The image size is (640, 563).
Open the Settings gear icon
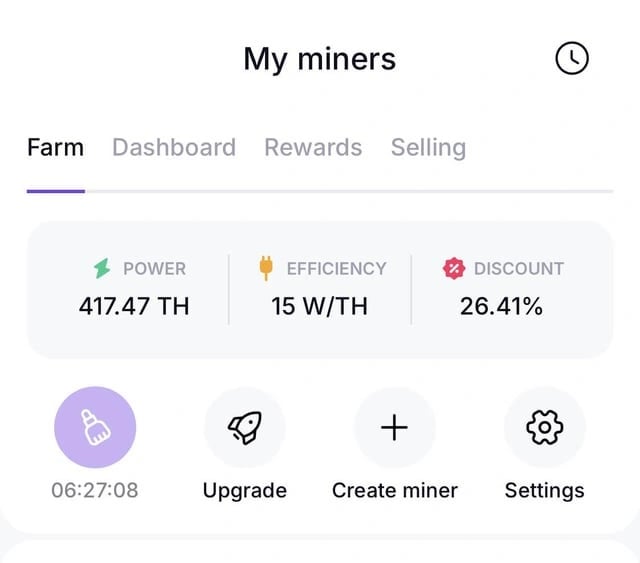pos(544,428)
